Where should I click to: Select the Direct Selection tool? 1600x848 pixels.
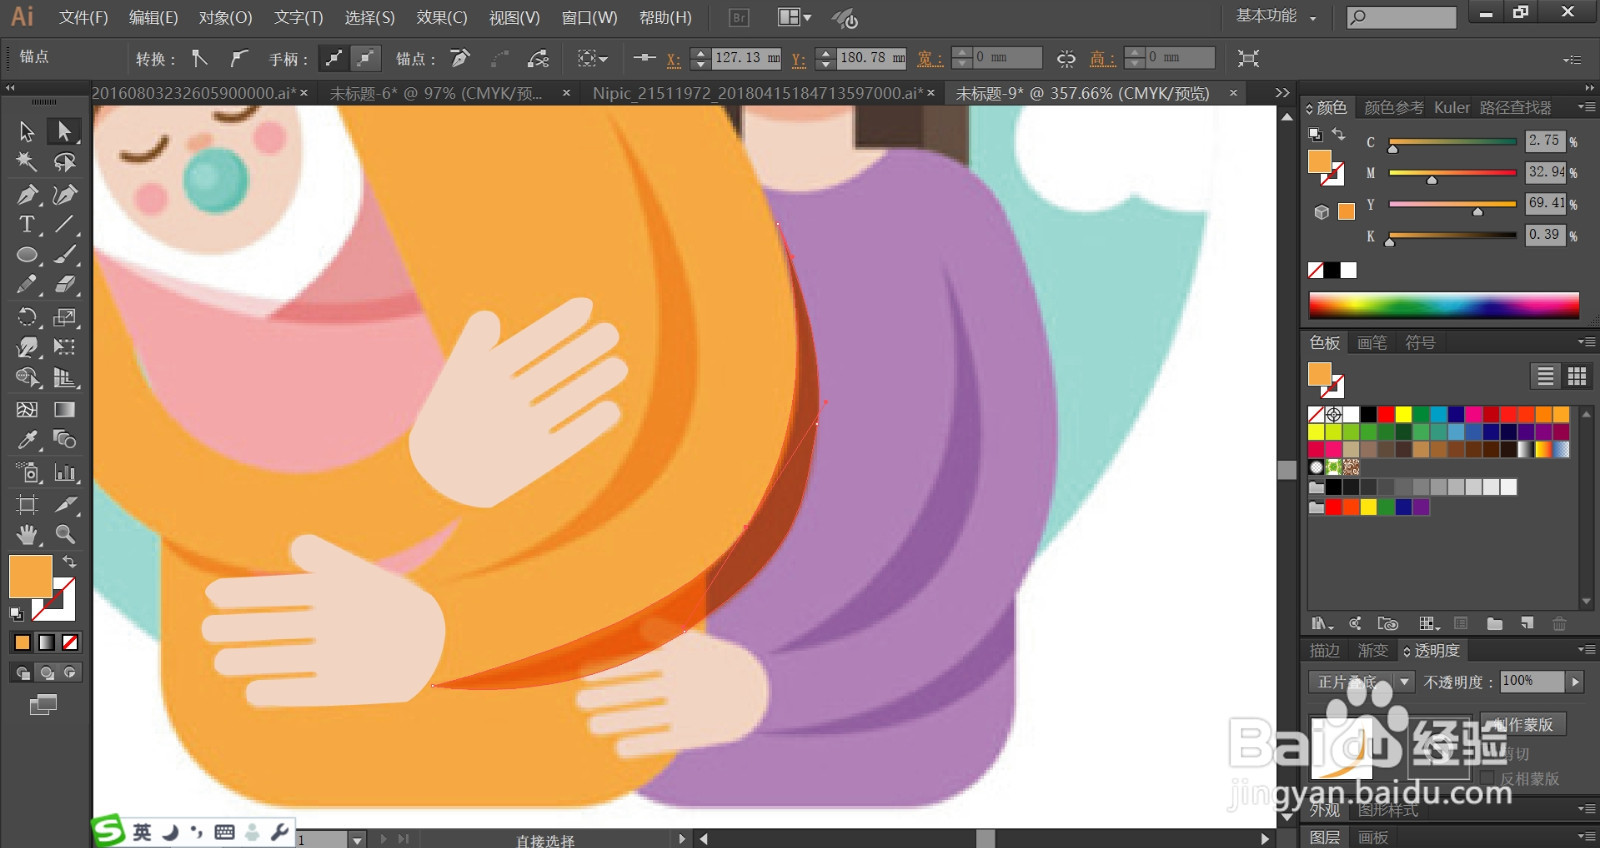coord(64,131)
